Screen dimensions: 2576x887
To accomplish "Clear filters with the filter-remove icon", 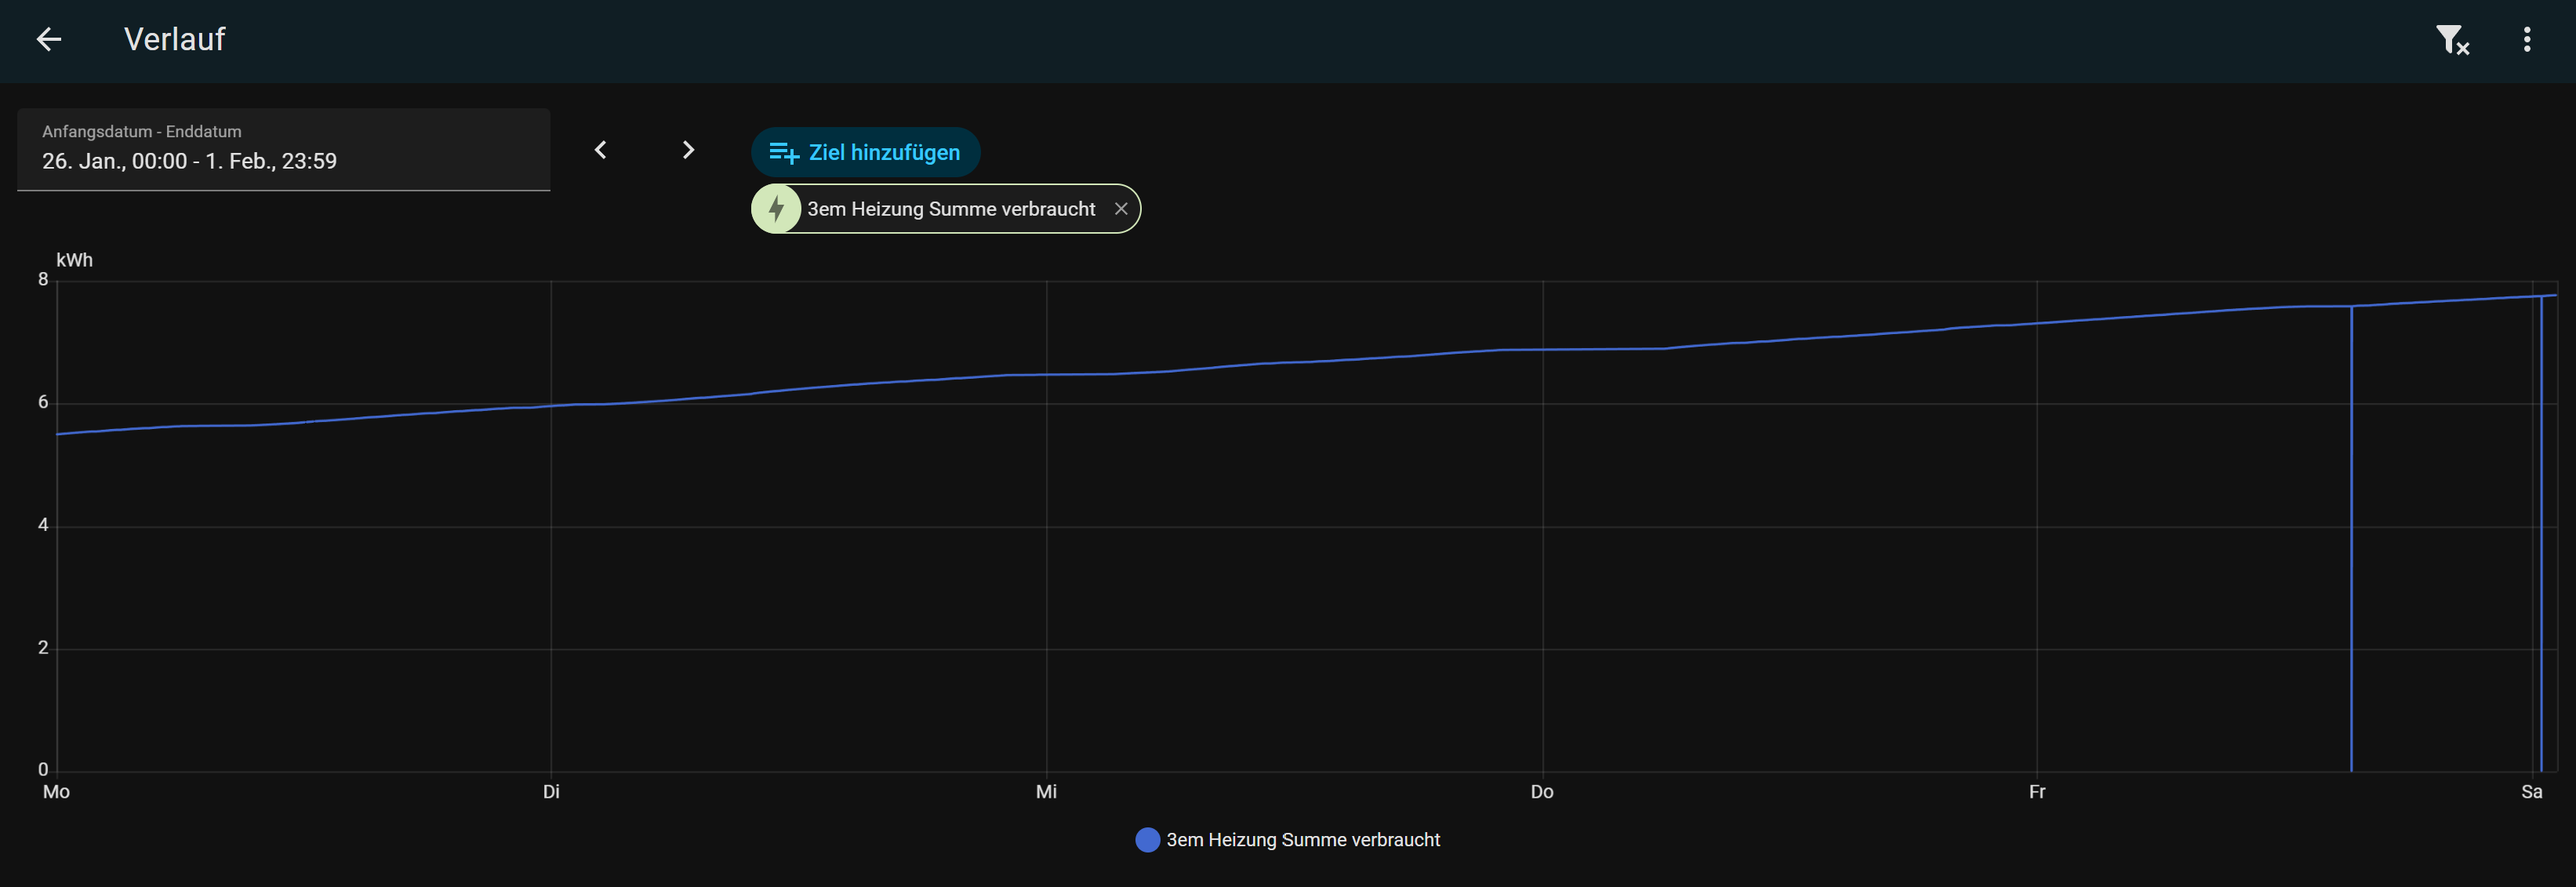I will 2451,40.
